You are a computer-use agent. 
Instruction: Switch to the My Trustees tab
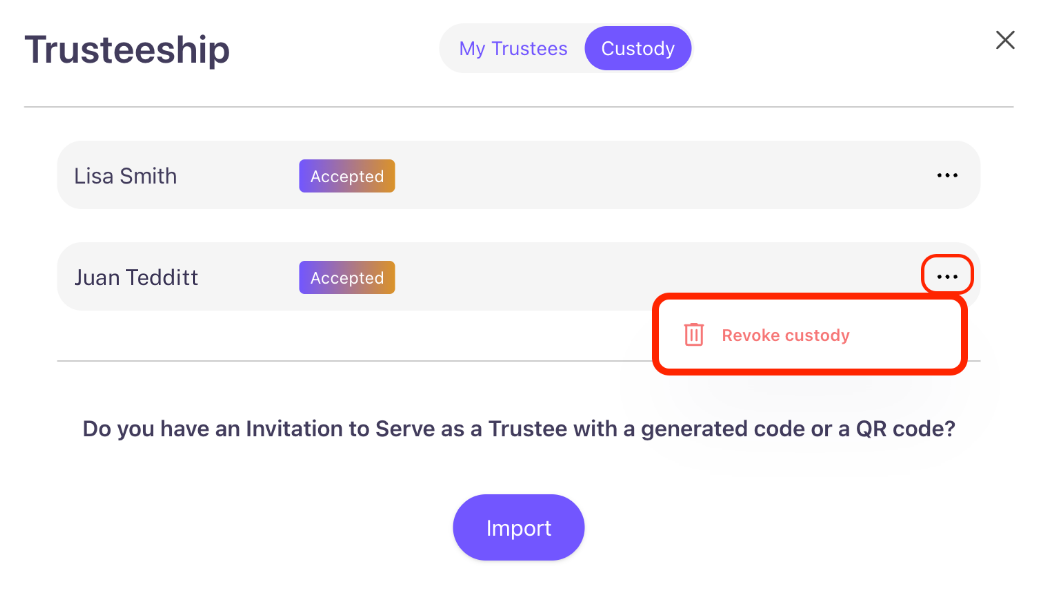pyautogui.click(x=513, y=49)
